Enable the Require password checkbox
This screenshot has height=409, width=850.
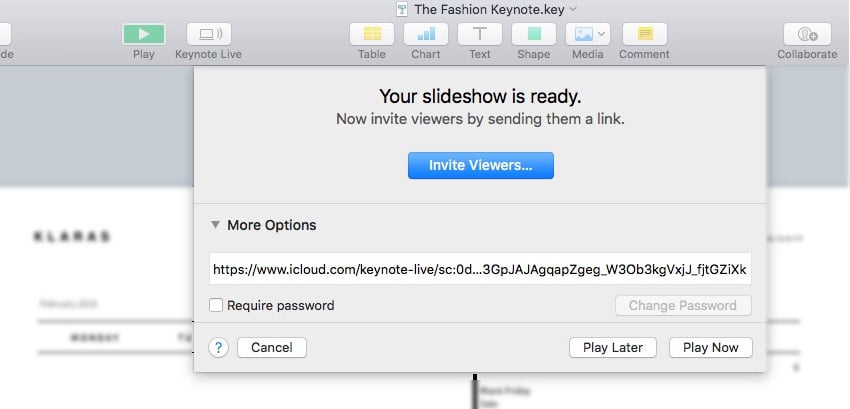pyautogui.click(x=216, y=306)
